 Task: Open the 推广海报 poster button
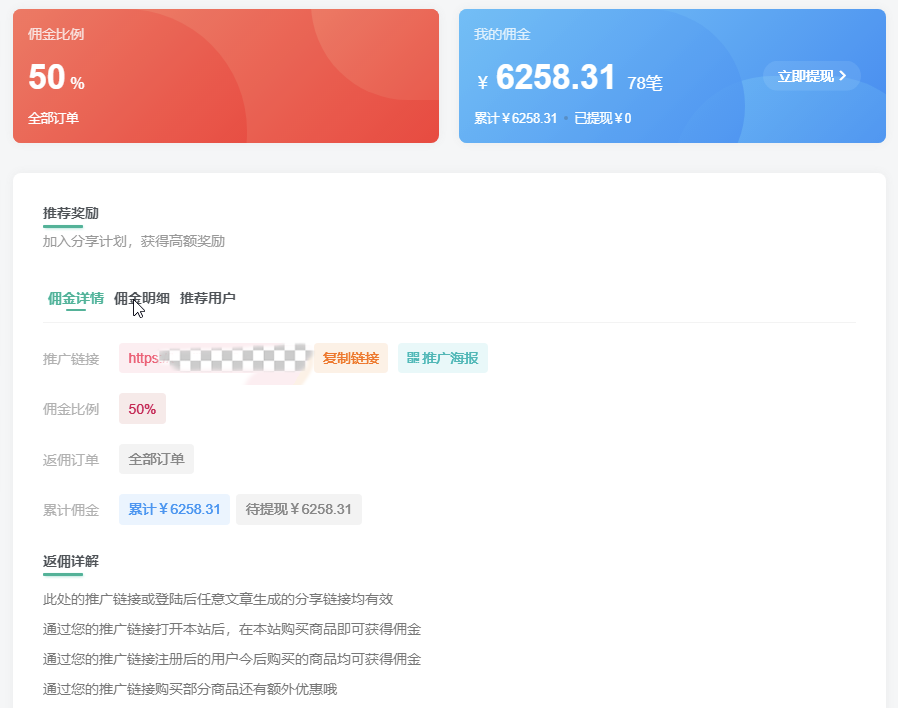coord(443,358)
